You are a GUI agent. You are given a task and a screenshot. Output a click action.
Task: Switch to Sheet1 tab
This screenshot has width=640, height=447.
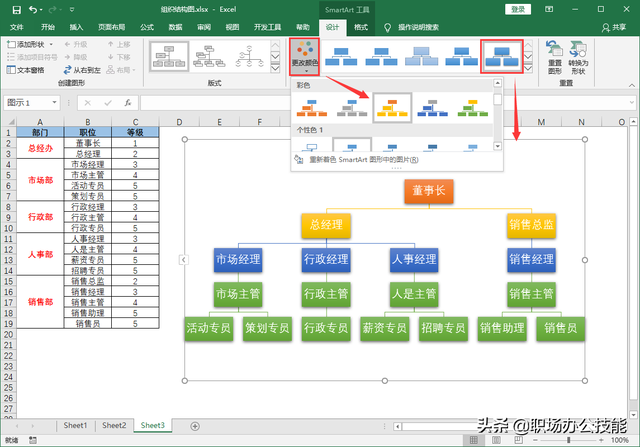pos(76,425)
